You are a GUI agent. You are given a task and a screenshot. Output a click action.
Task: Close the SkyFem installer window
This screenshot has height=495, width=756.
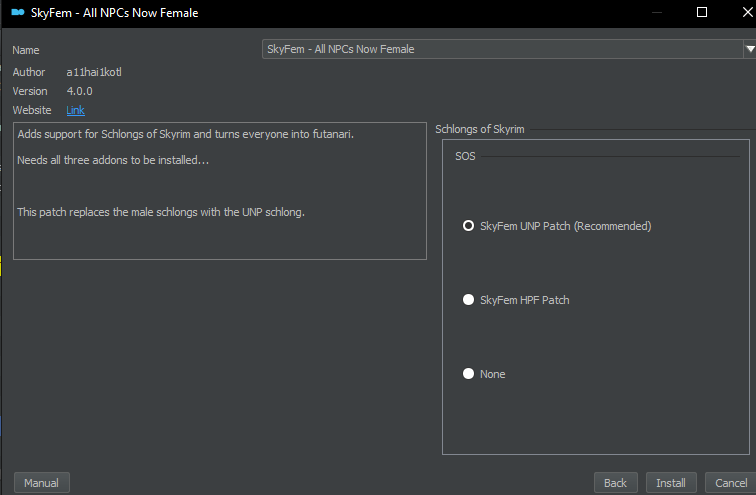pos(748,13)
